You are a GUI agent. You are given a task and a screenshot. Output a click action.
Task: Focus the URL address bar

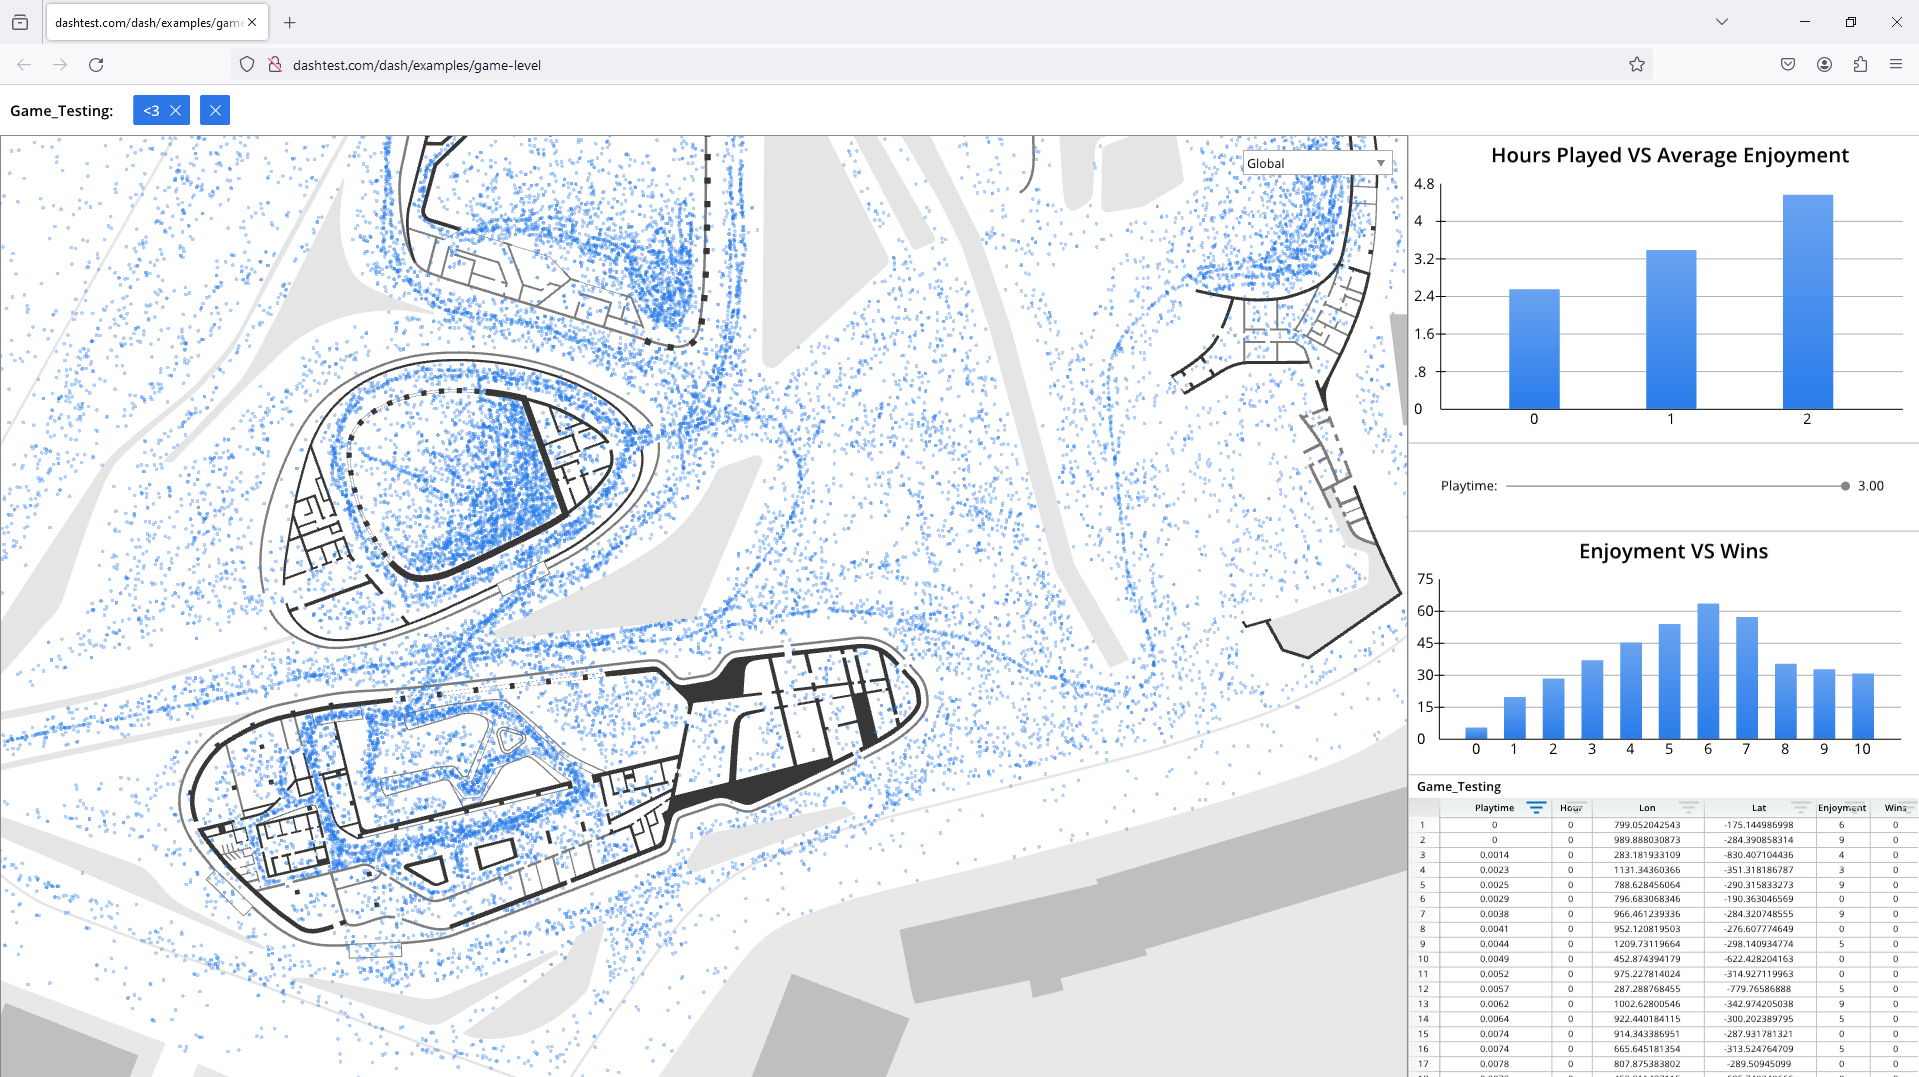pyautogui.click(x=940, y=64)
